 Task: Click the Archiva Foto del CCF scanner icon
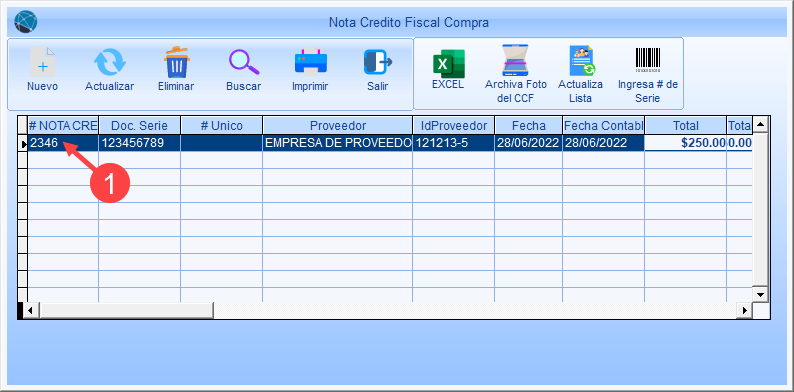tap(515, 61)
